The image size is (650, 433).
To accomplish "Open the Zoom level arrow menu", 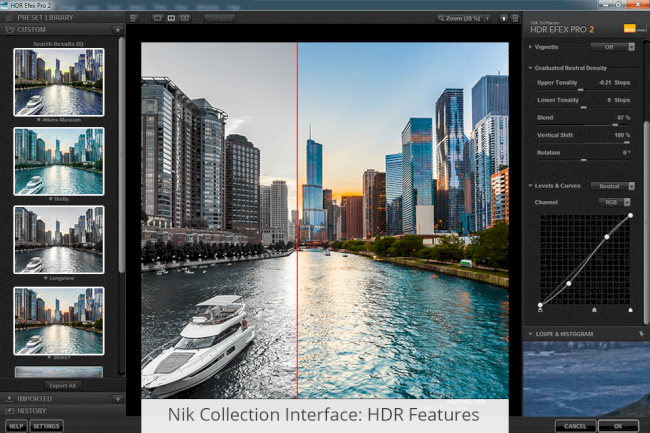I will click(x=487, y=18).
